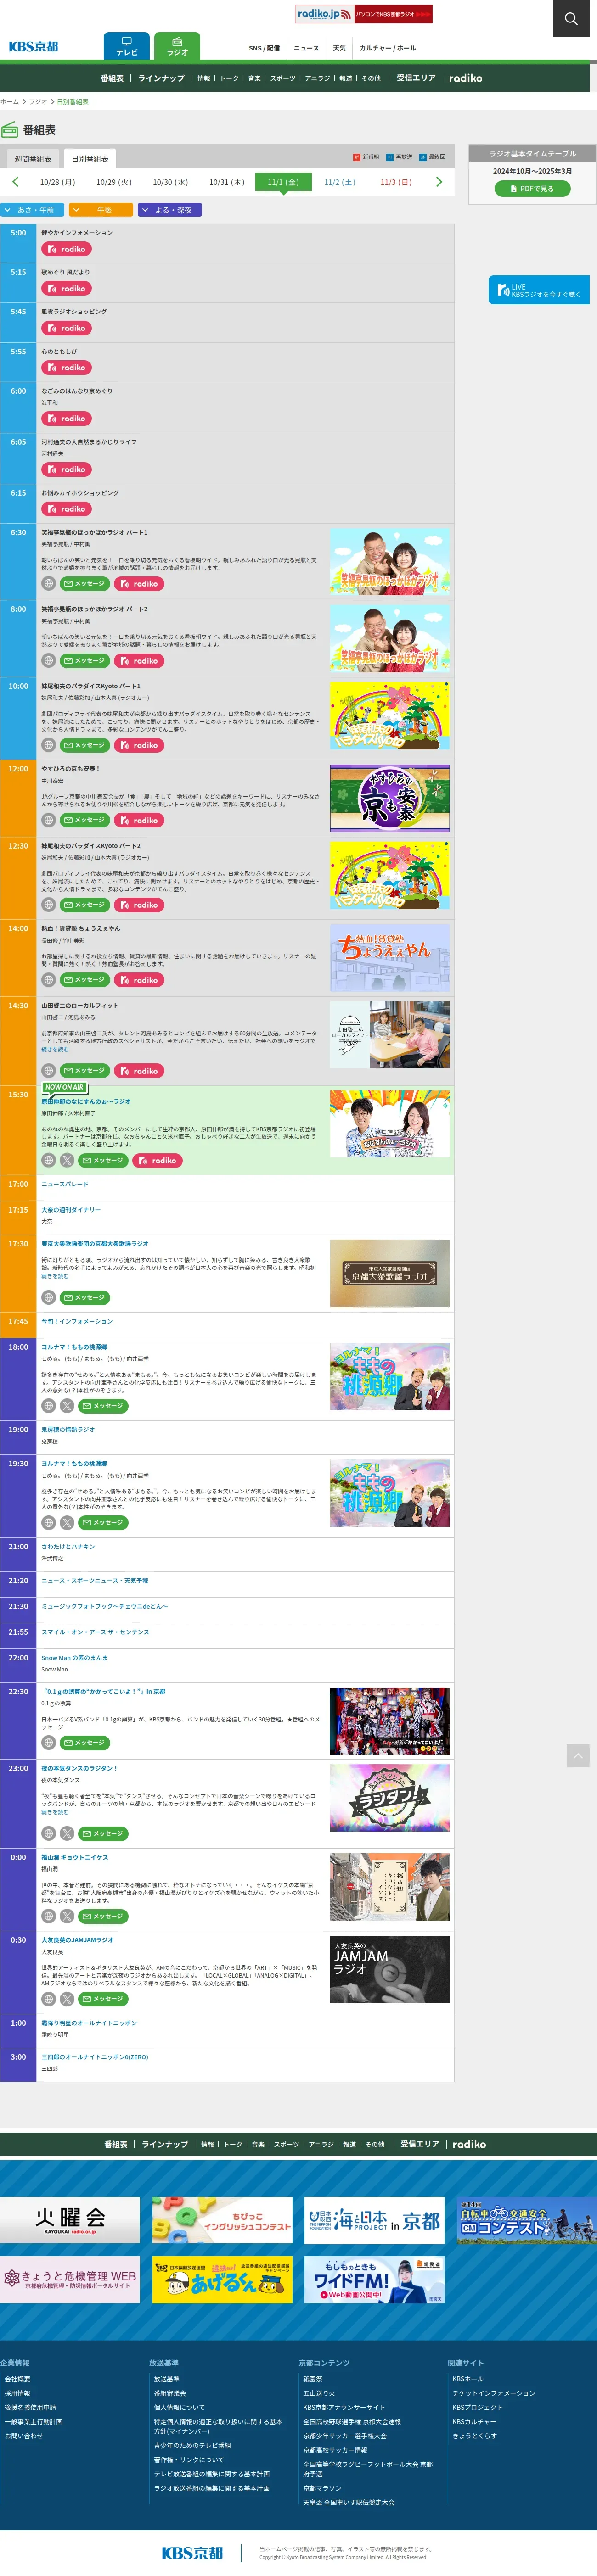Viewport: 597px width, 2576px height.
Task: Open the 京都大衆歌謡ラジオ thumbnail image
Action: (390, 1274)
